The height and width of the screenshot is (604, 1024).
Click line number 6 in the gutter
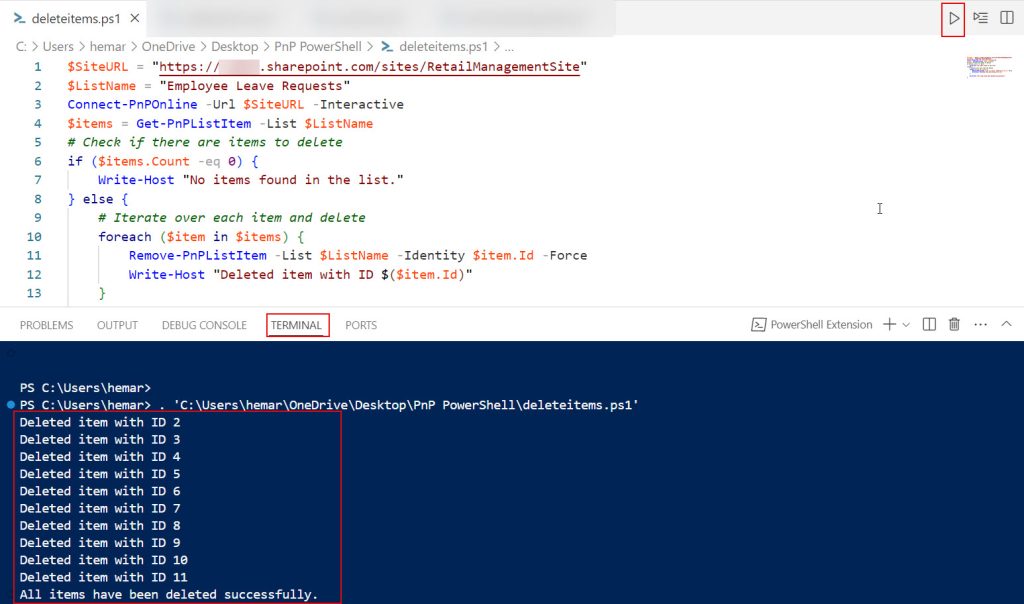point(38,161)
